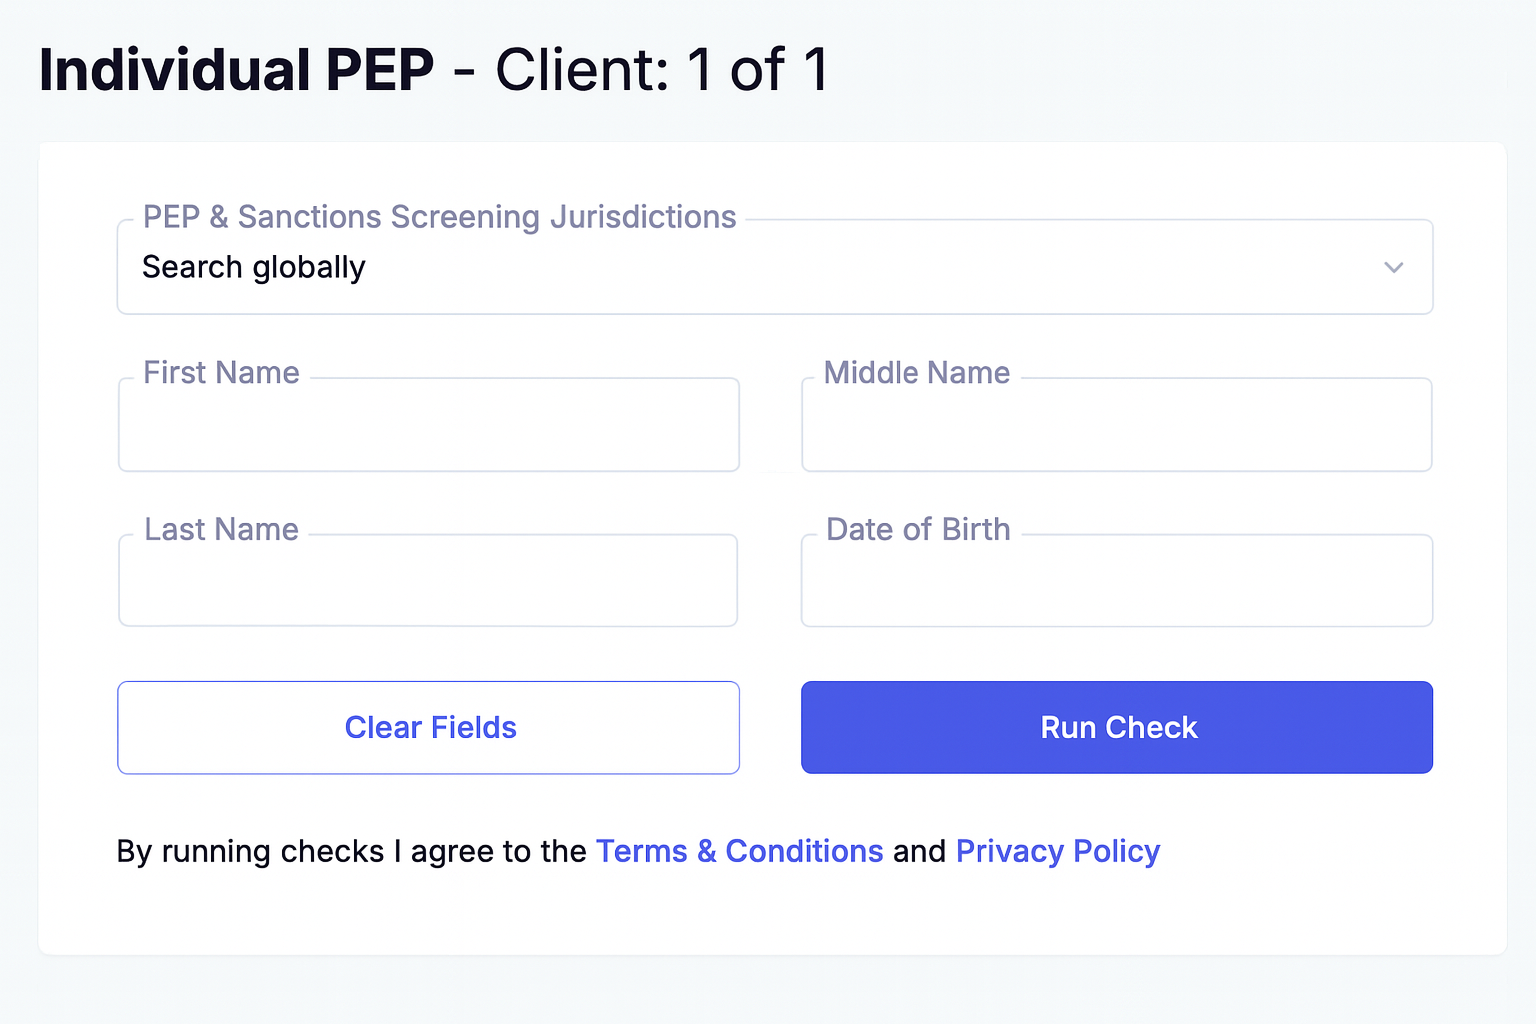The height and width of the screenshot is (1024, 1536).
Task: Run the PEP check with Run Check
Action: (1116, 727)
